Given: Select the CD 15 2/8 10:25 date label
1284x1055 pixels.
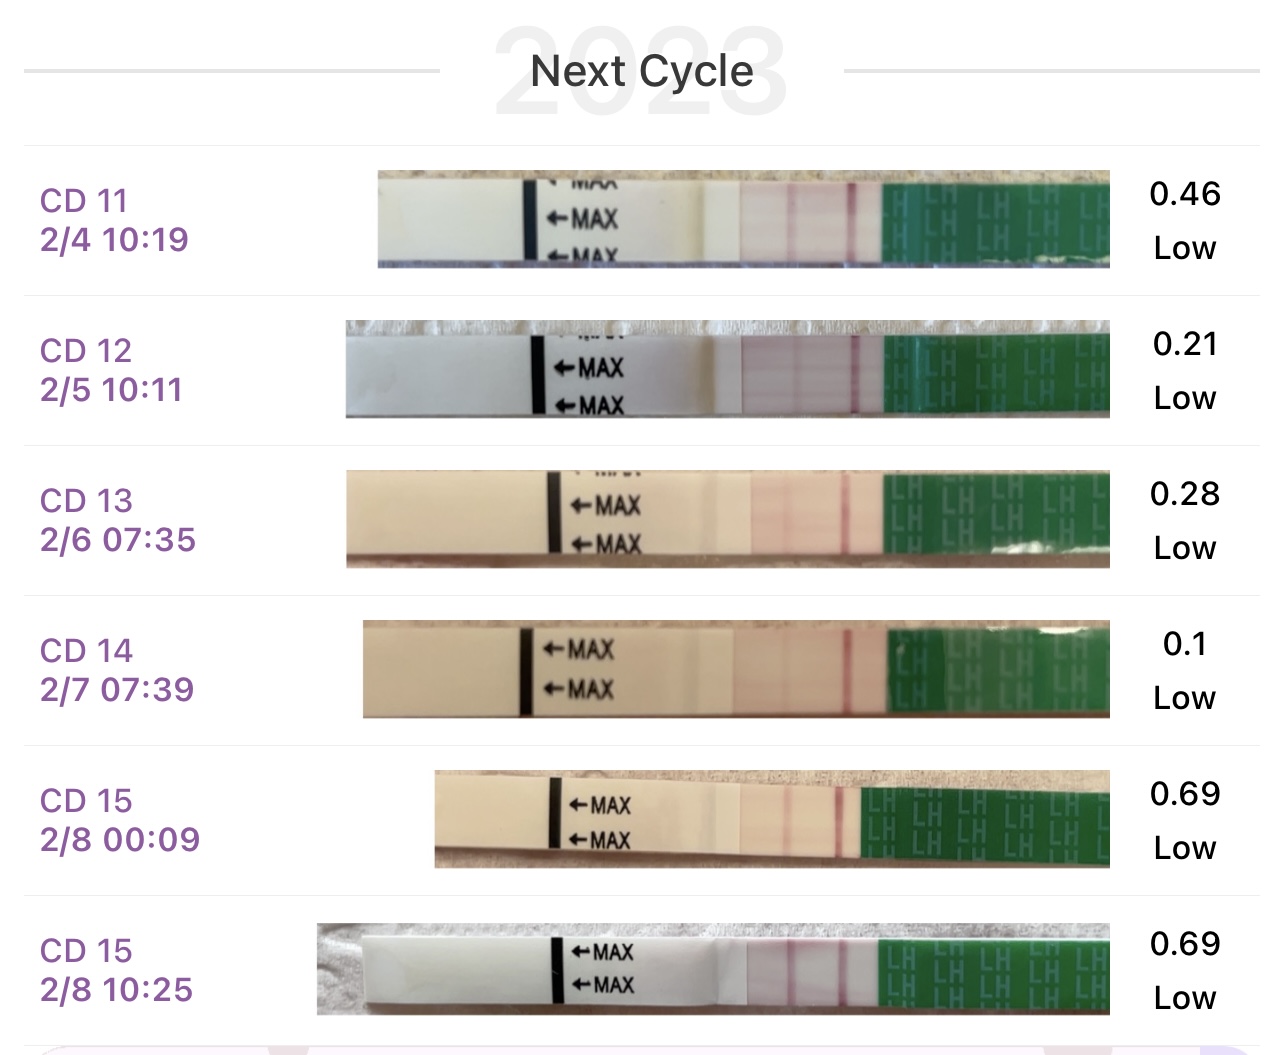Looking at the screenshot, I should [116, 970].
